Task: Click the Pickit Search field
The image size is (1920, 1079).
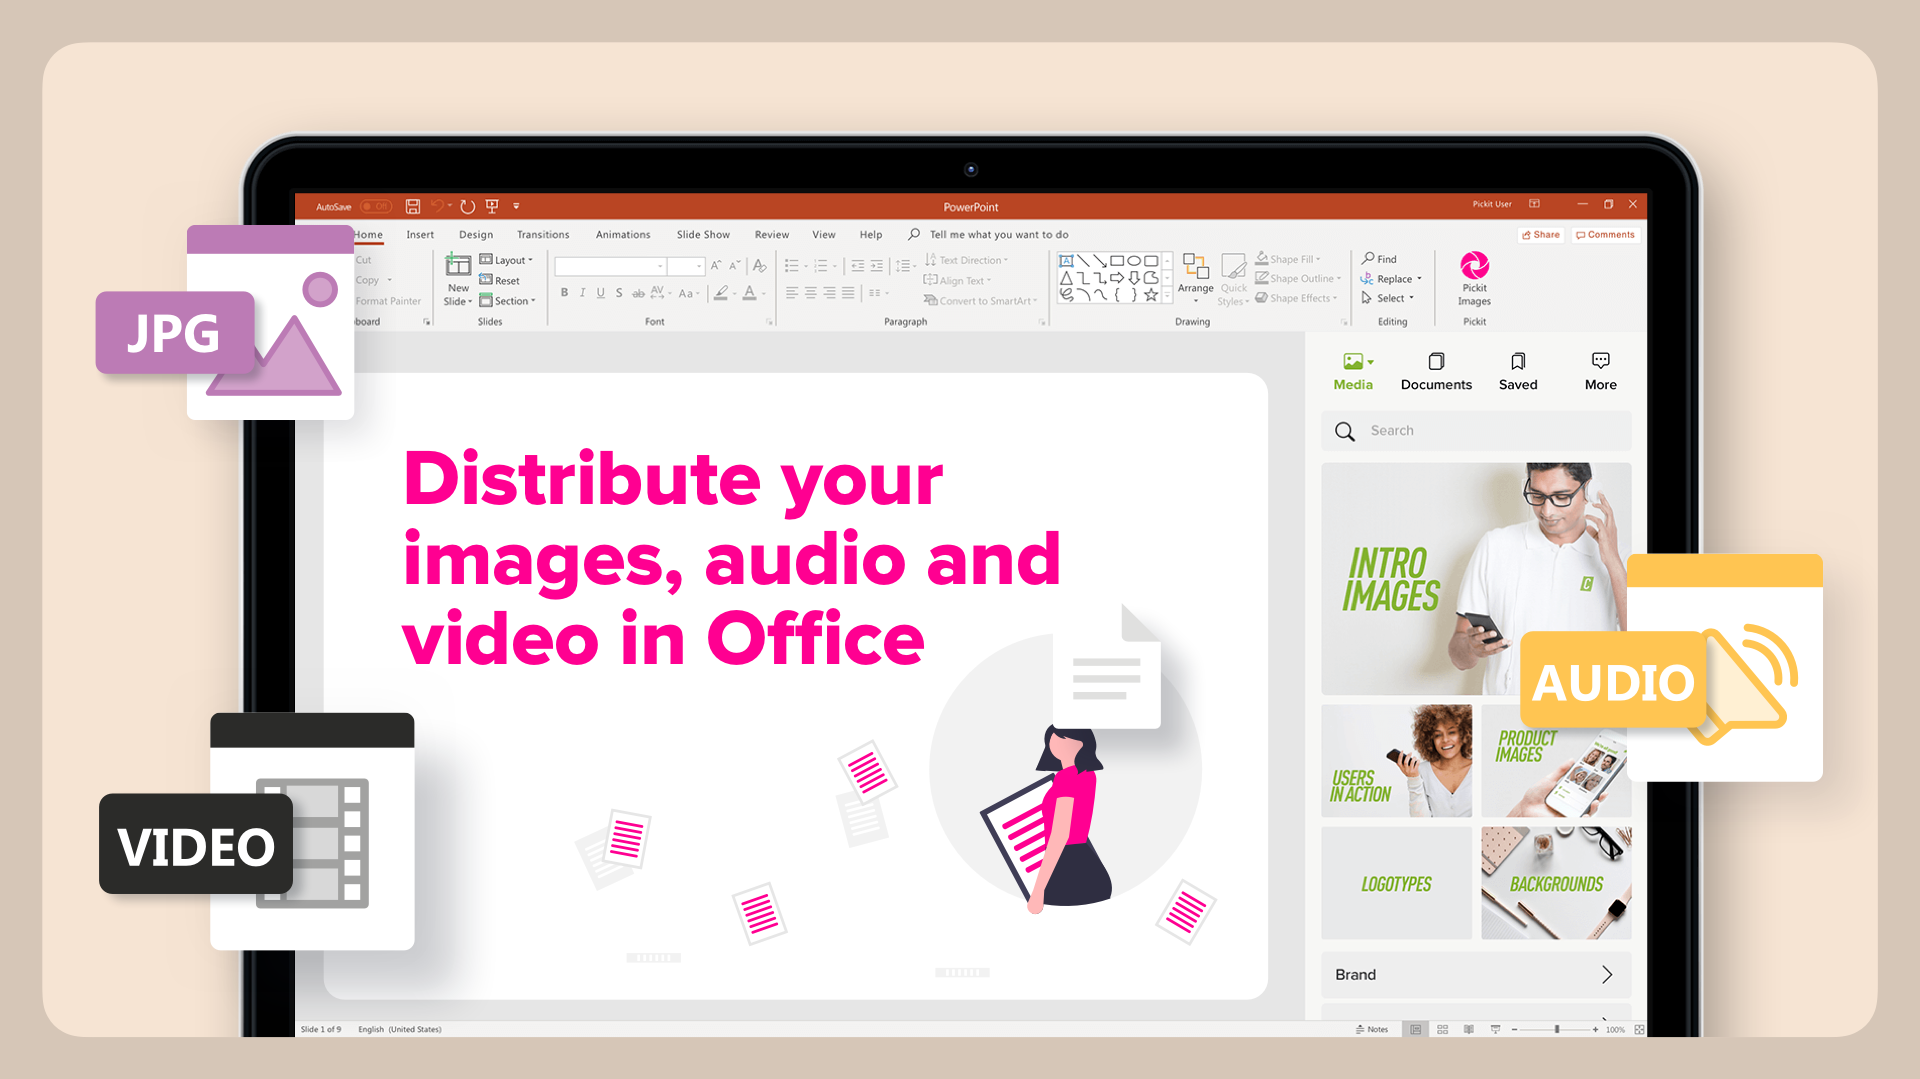Action: click(x=1476, y=431)
